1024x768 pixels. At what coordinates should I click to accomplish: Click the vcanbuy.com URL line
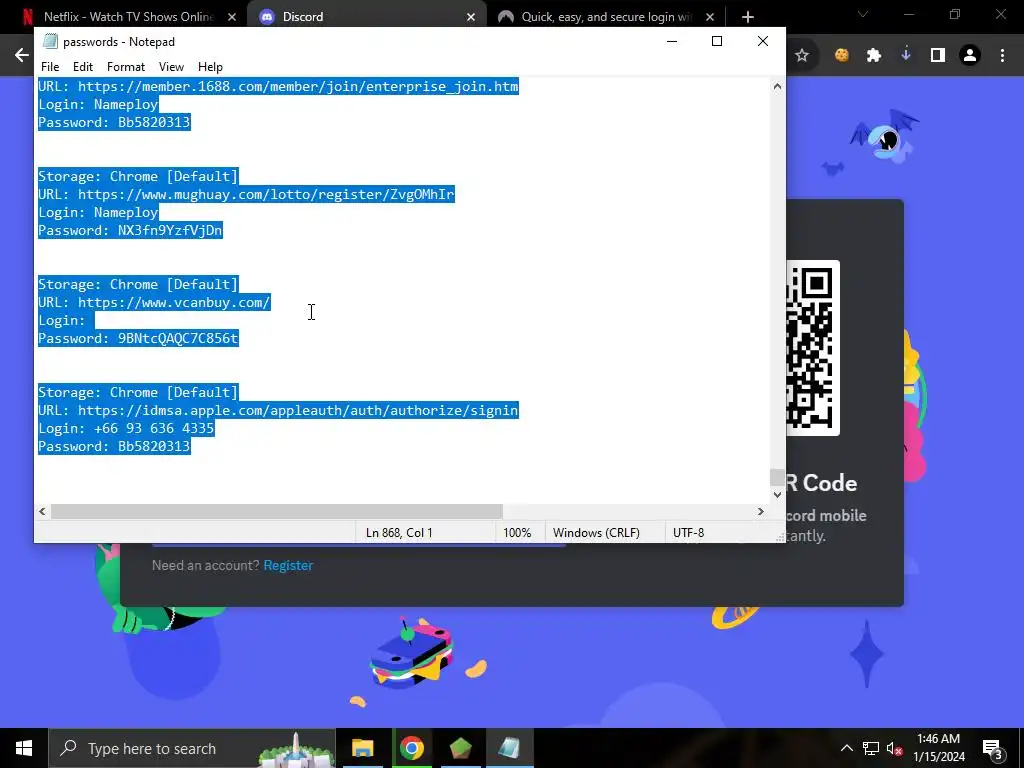154,302
